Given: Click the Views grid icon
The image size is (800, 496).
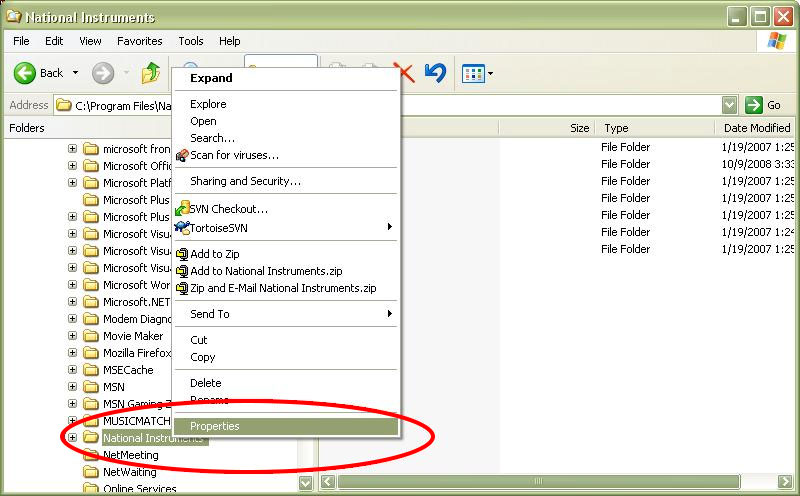Looking at the screenshot, I should tap(473, 74).
